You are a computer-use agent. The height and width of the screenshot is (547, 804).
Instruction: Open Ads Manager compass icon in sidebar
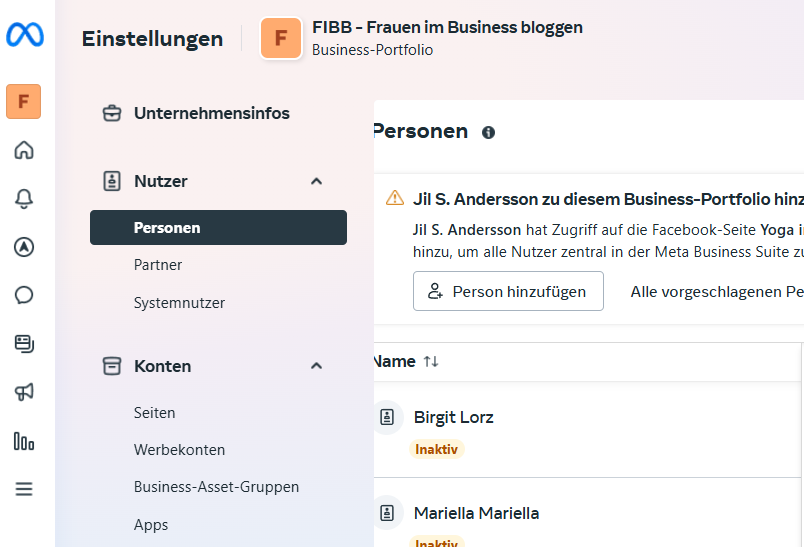click(24, 247)
